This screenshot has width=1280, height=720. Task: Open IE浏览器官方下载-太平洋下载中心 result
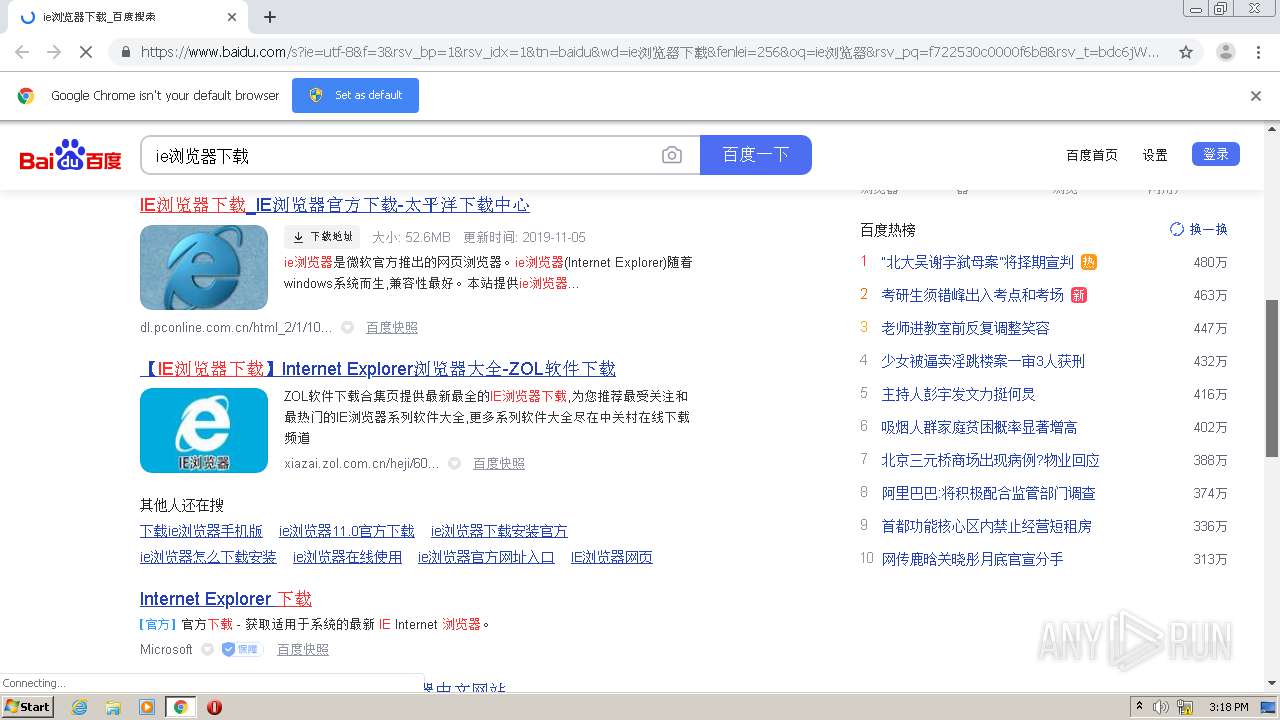pyautogui.click(x=335, y=205)
